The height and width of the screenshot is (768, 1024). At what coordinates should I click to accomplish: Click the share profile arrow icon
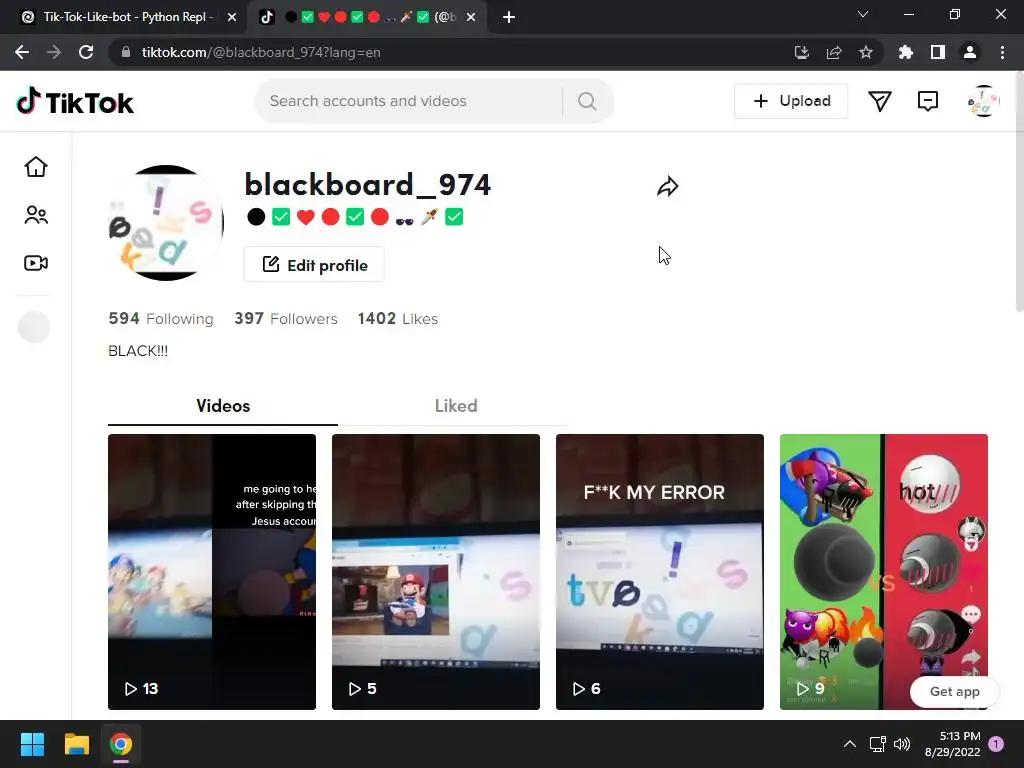667,187
